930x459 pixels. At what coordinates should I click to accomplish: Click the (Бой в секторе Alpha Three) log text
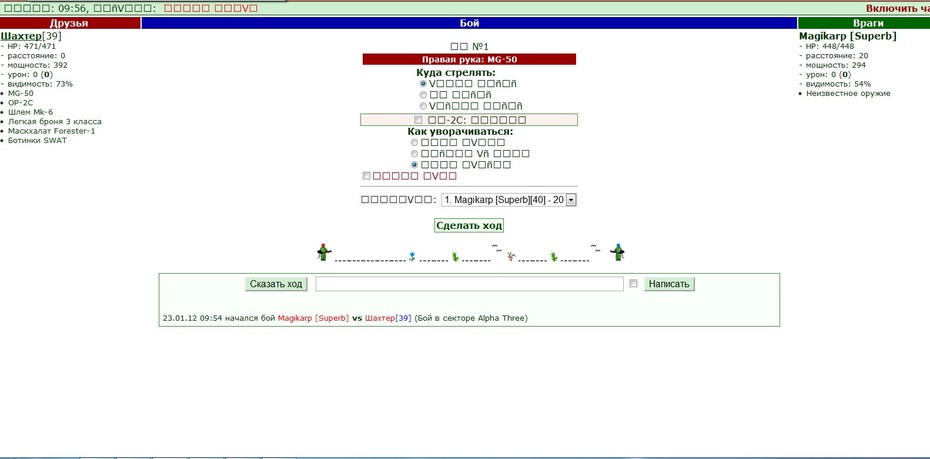(x=471, y=318)
